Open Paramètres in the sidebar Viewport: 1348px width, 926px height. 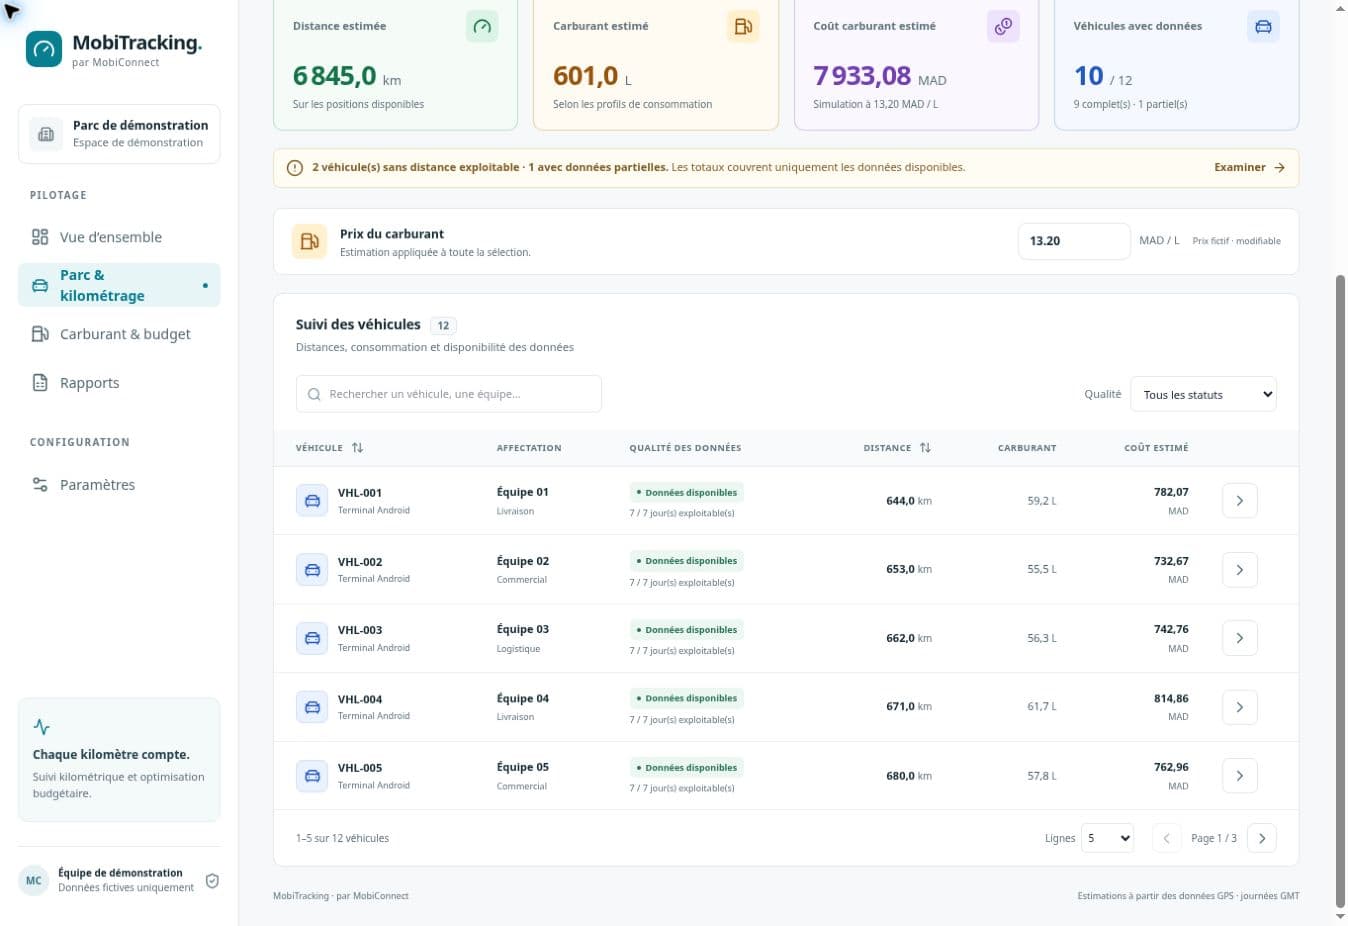point(119,485)
